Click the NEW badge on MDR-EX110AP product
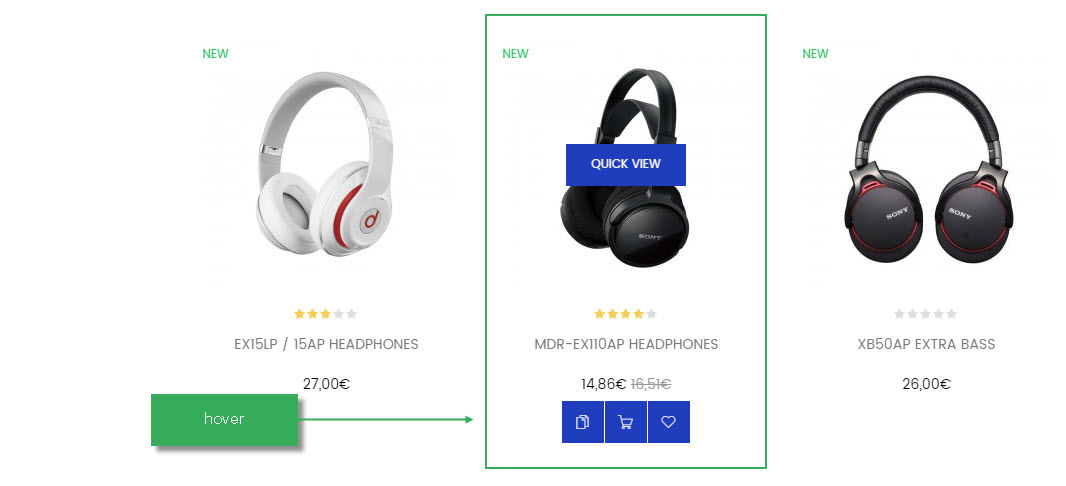Screen dimensions: 1066x486 [515, 54]
